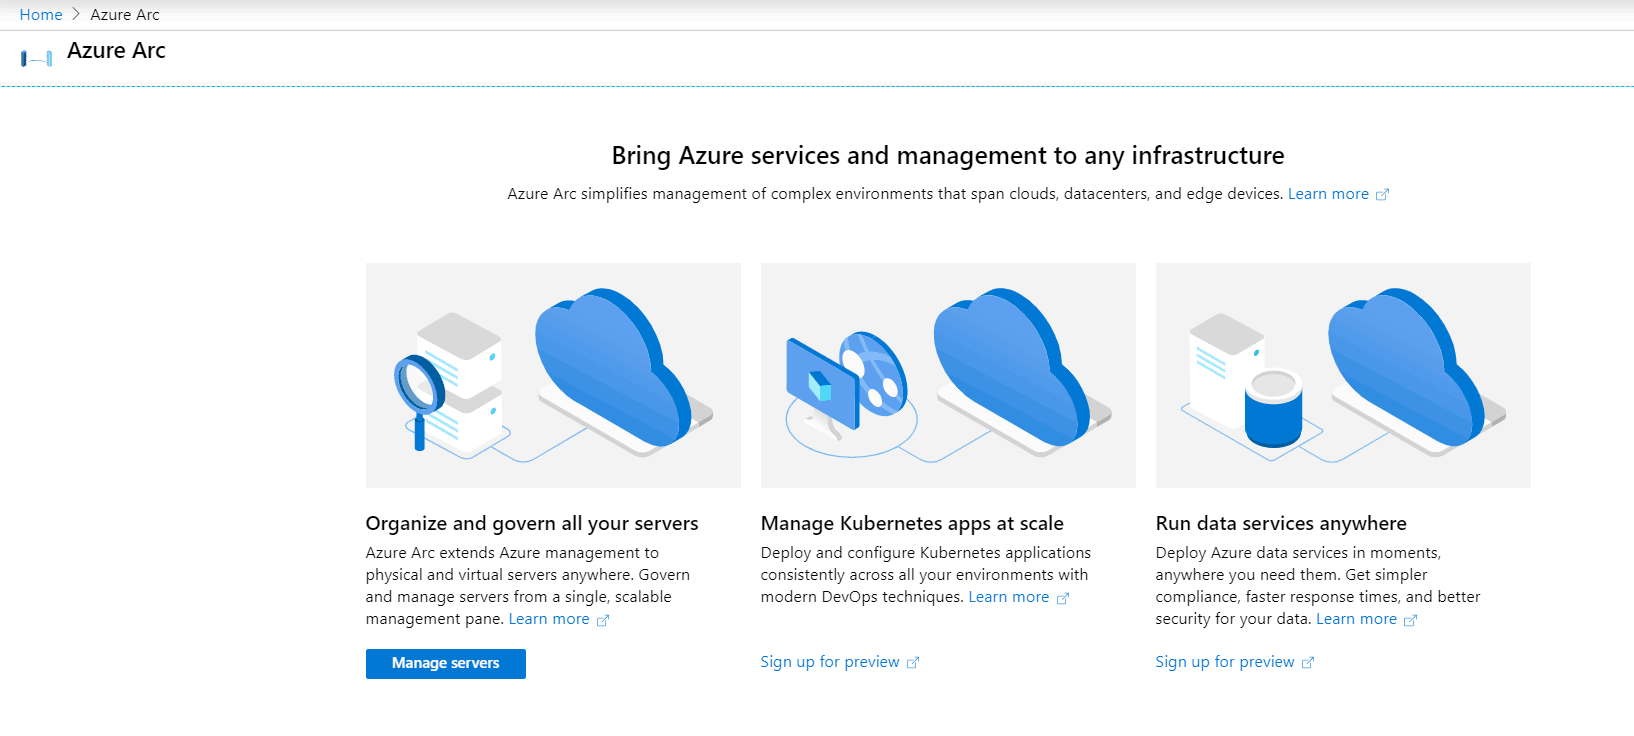1634x736 pixels.
Task: Select Azure Arc breadcrumb item
Action: pos(125,14)
